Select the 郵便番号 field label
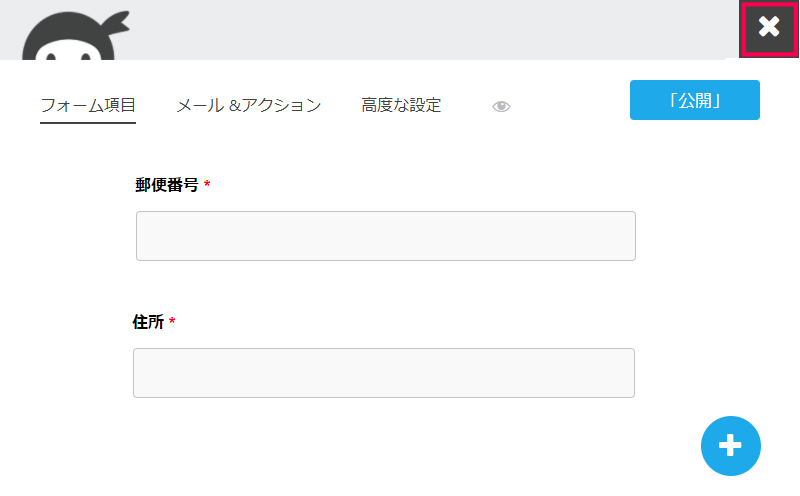The width and height of the screenshot is (800, 496). (x=167, y=185)
